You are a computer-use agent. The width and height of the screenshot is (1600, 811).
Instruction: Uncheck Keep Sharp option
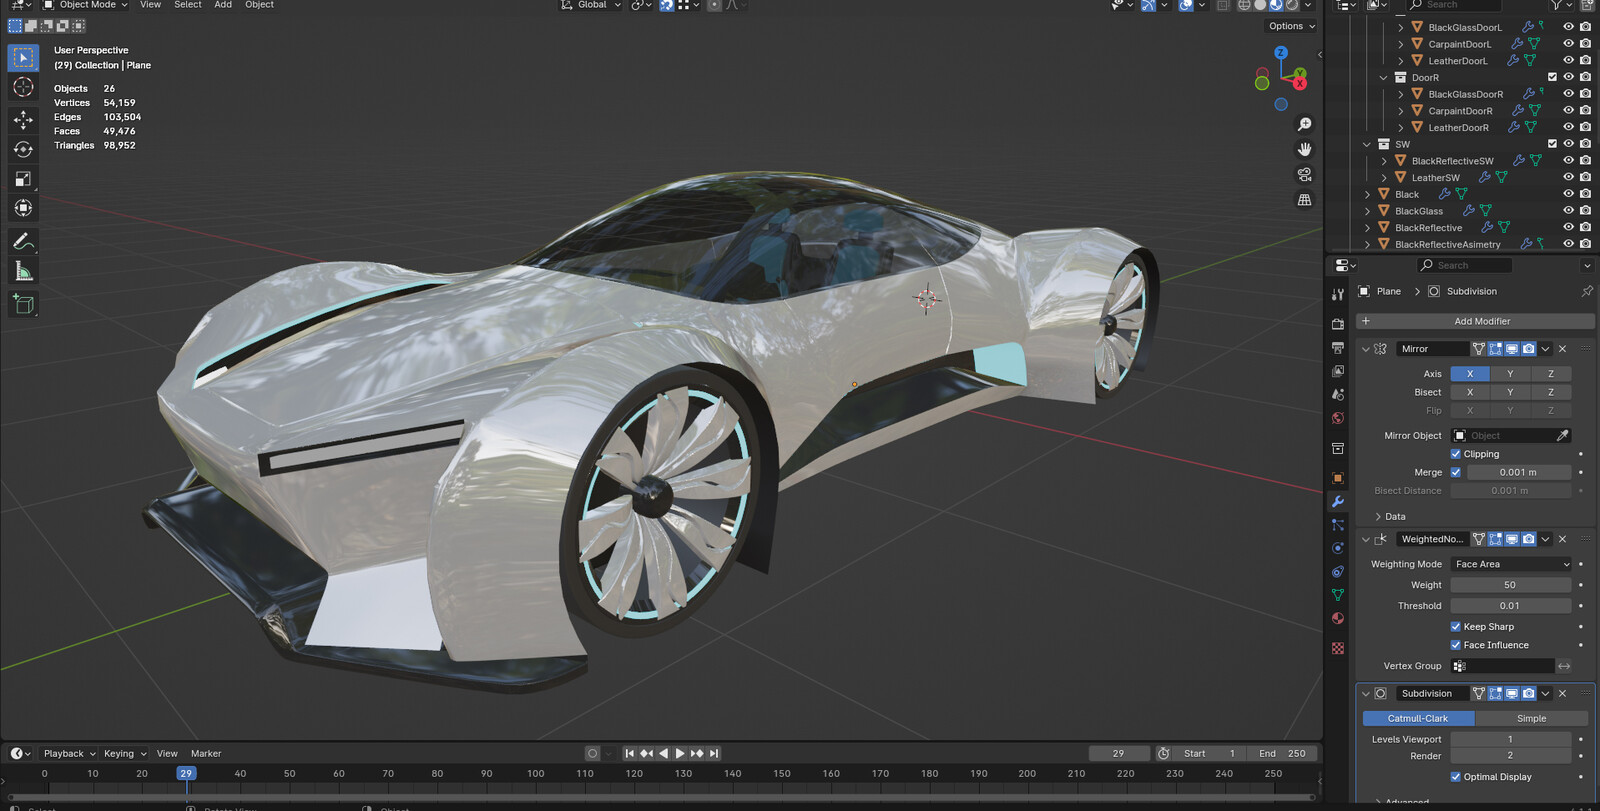(x=1456, y=627)
